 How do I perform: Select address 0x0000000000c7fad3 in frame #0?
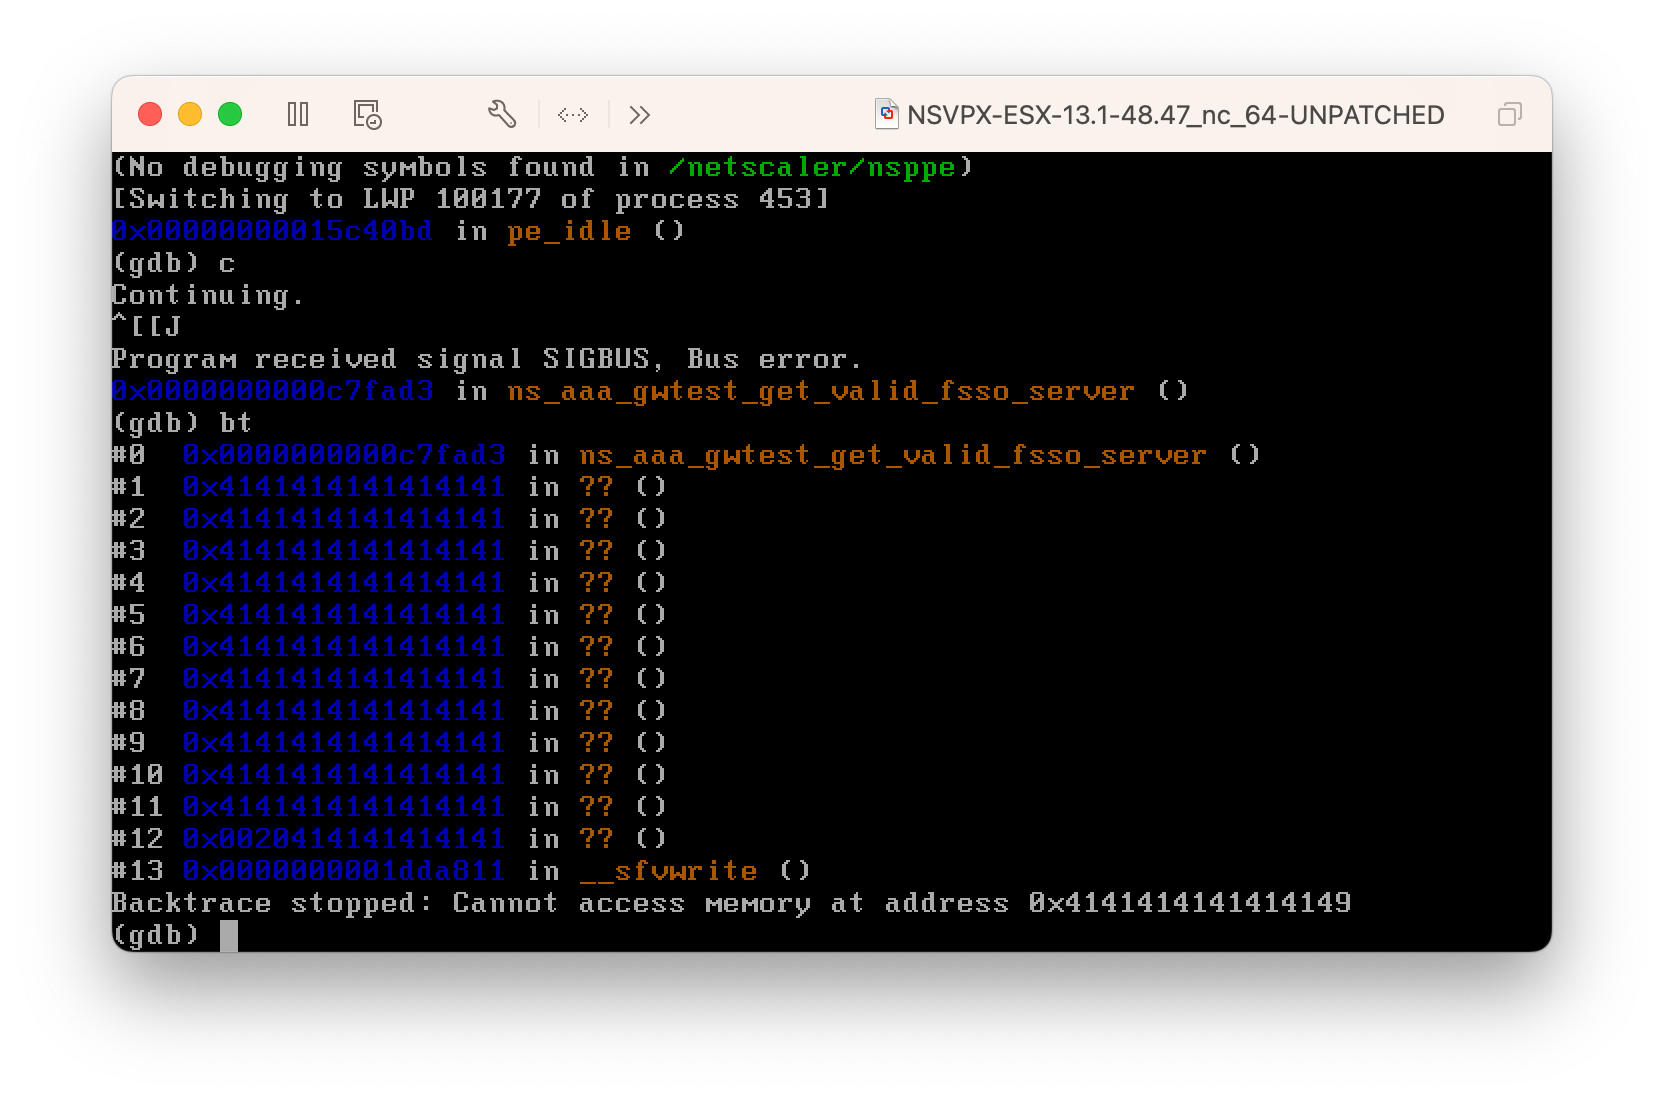343,454
